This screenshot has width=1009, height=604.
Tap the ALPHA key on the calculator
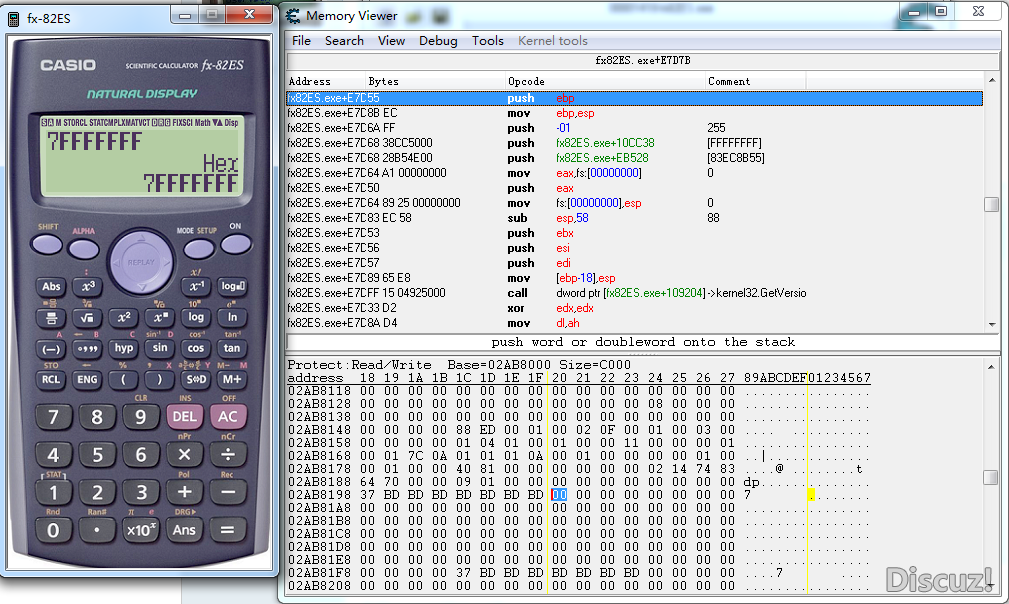coord(84,248)
